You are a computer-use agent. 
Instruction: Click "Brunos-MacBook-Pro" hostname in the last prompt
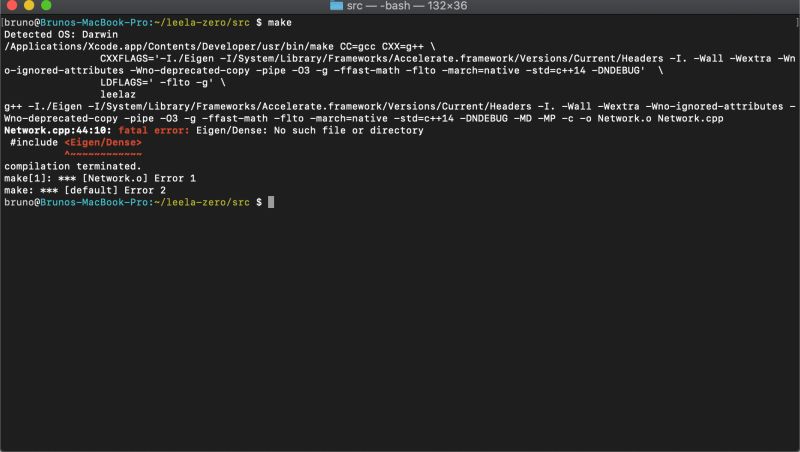[x=94, y=203]
